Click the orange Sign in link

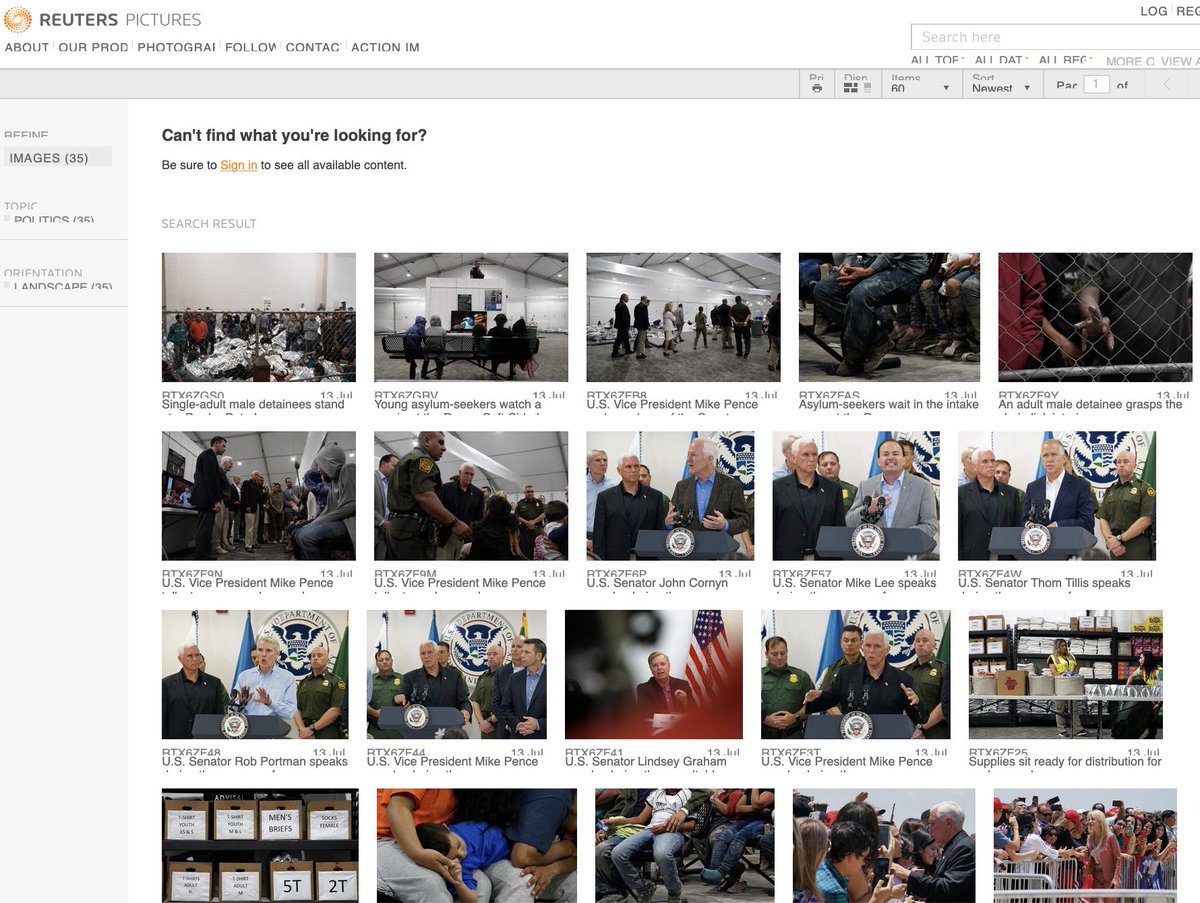tap(239, 165)
